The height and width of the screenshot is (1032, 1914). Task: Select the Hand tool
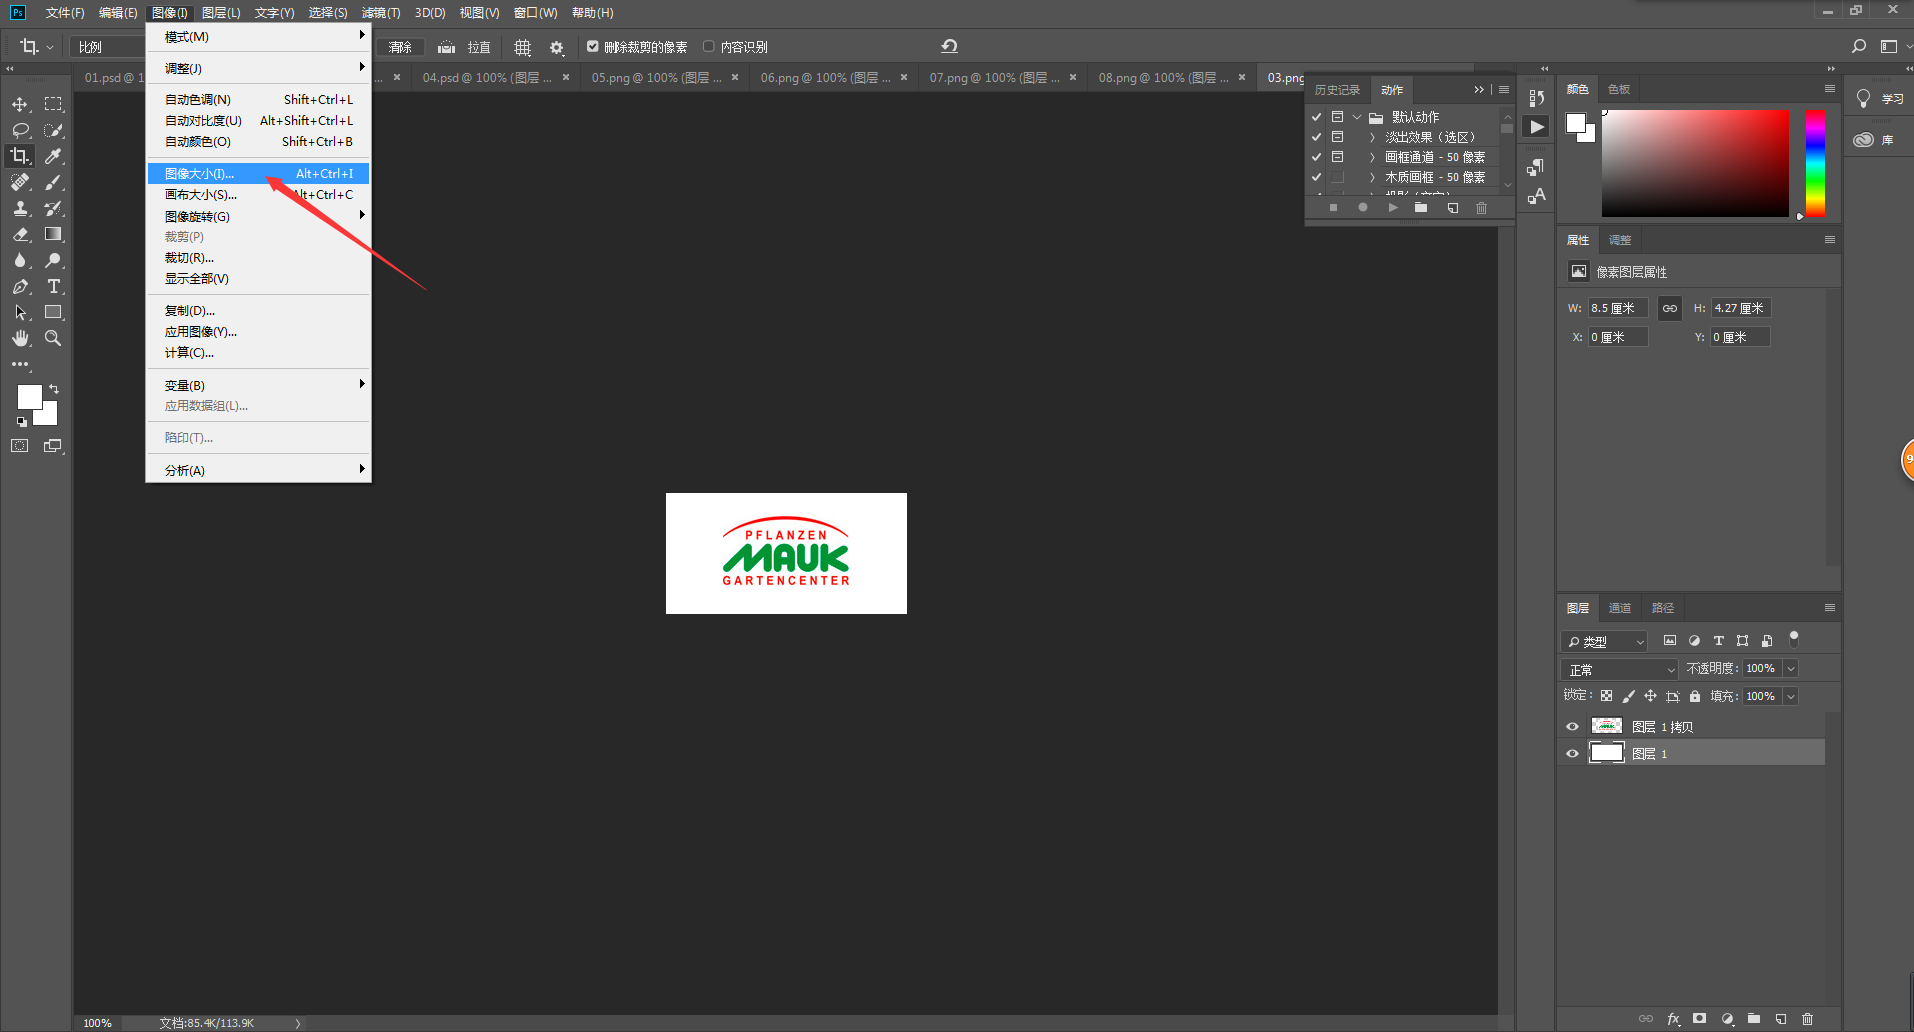(x=20, y=338)
